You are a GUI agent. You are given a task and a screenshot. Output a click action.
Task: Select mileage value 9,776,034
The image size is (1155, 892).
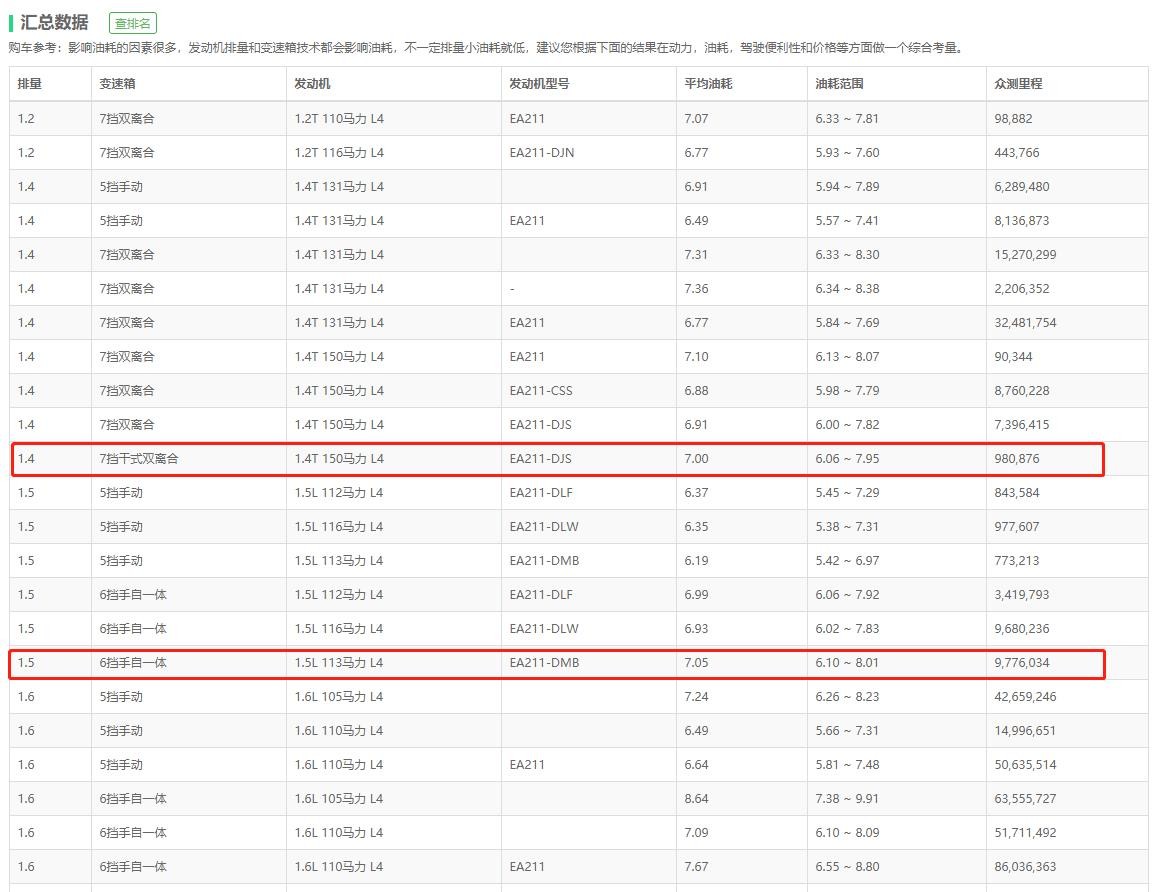(x=1022, y=663)
